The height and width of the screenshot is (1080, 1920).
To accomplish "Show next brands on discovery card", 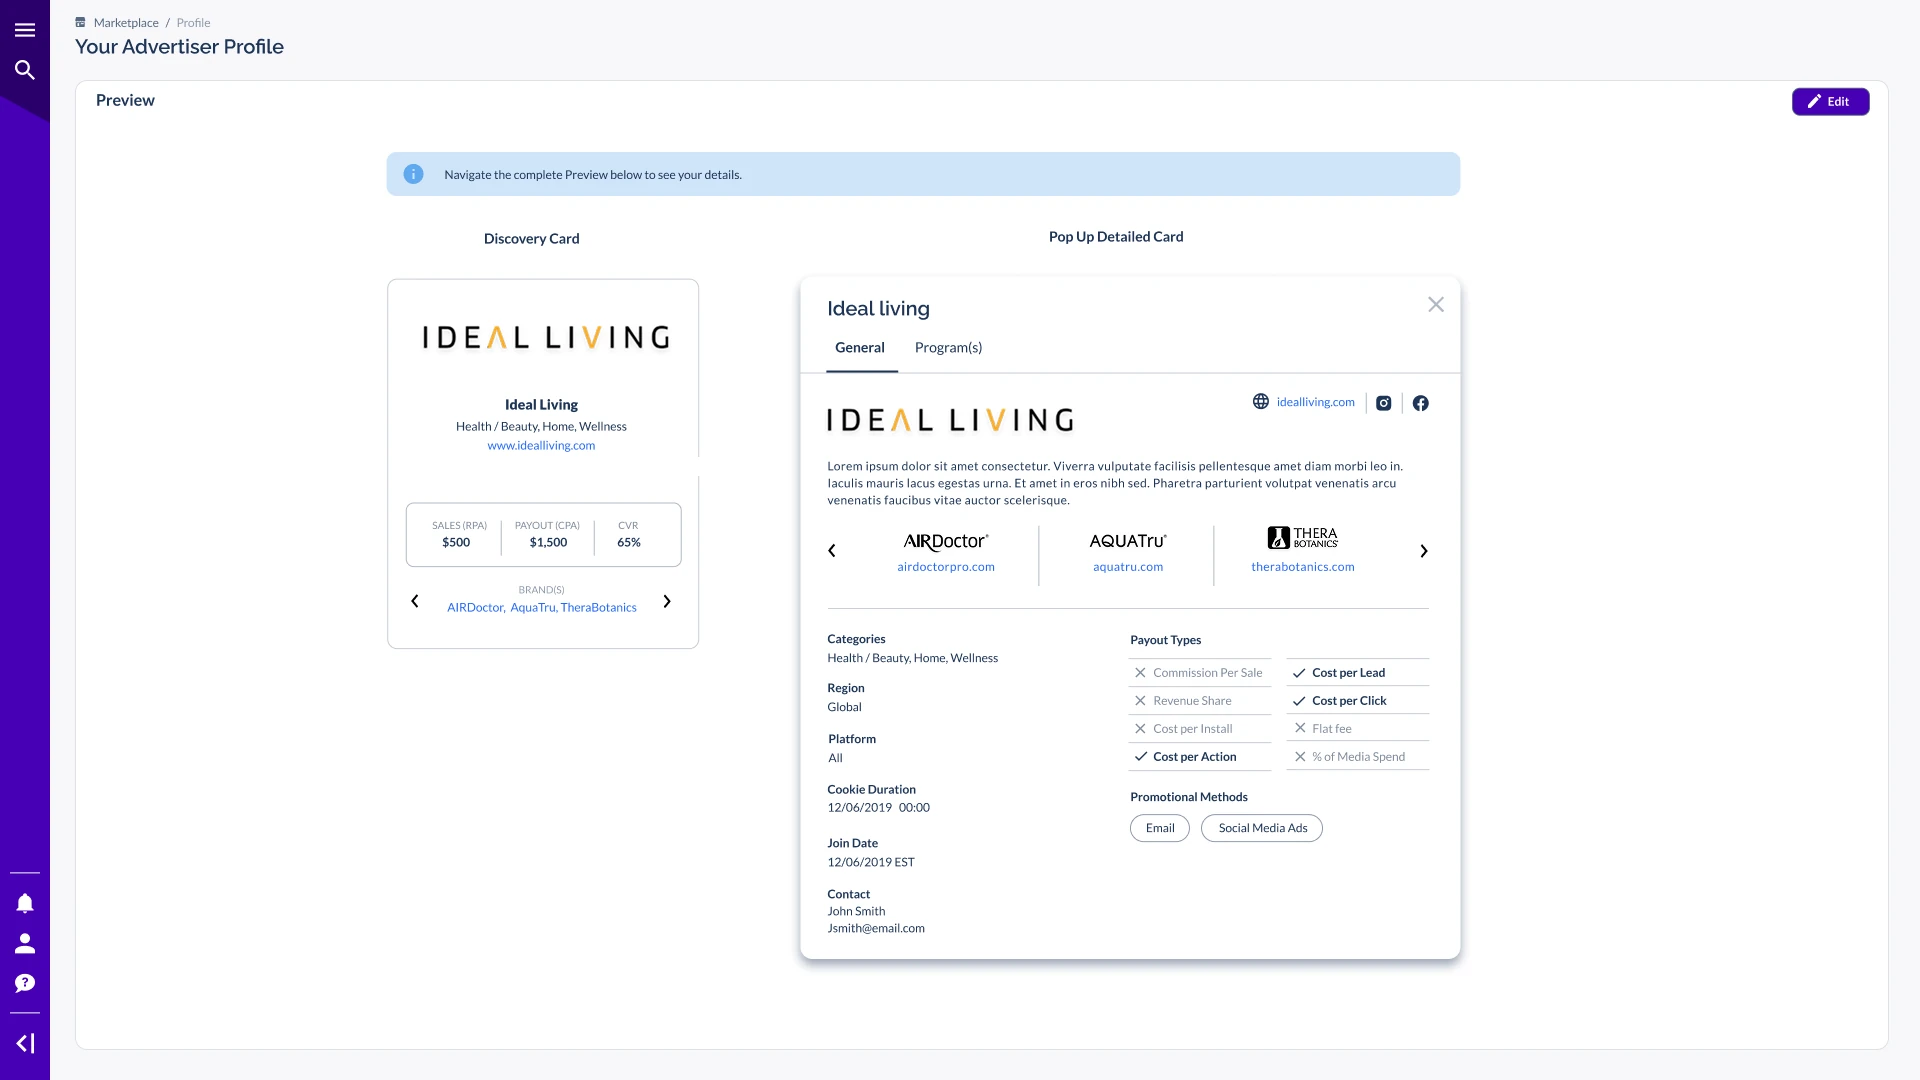I will coord(667,601).
